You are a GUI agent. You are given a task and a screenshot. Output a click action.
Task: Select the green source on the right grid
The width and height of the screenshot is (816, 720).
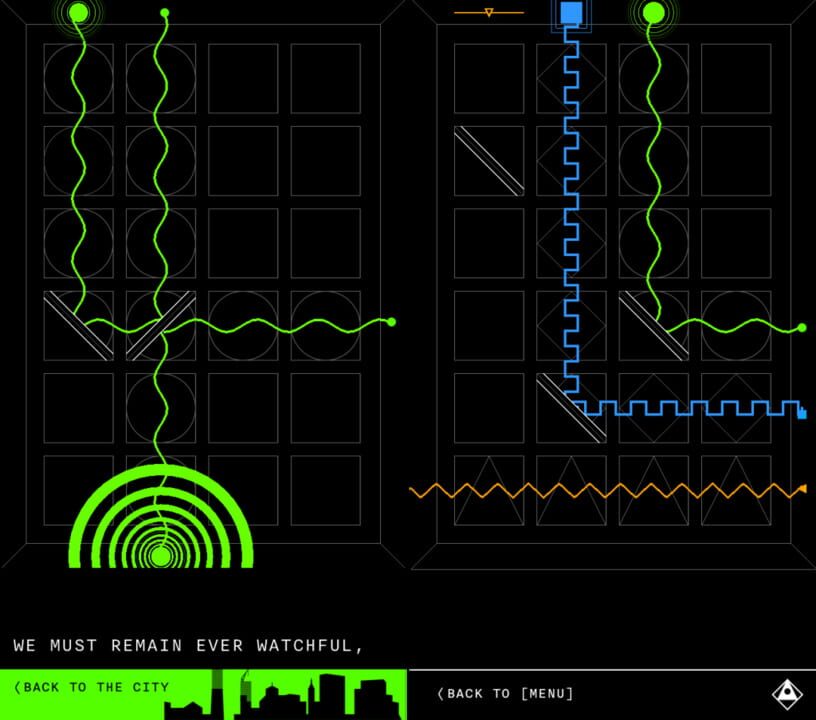652,13
